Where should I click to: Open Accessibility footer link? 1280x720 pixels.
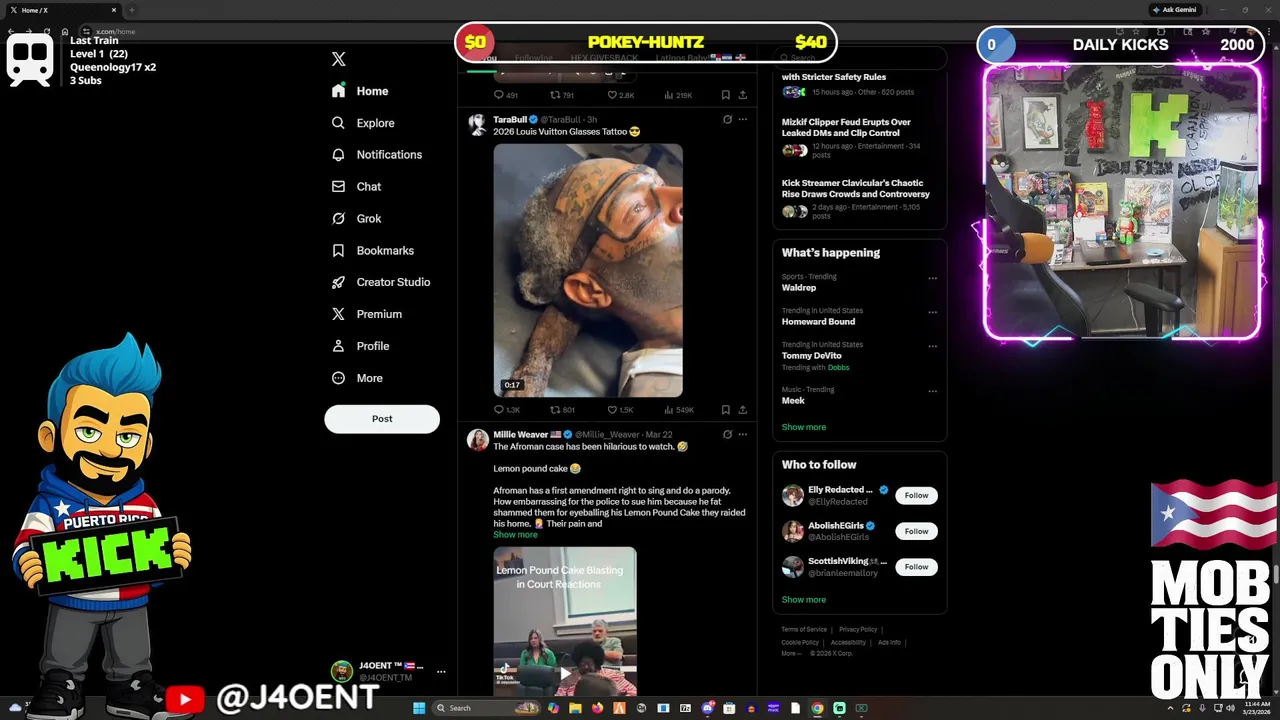tap(848, 643)
